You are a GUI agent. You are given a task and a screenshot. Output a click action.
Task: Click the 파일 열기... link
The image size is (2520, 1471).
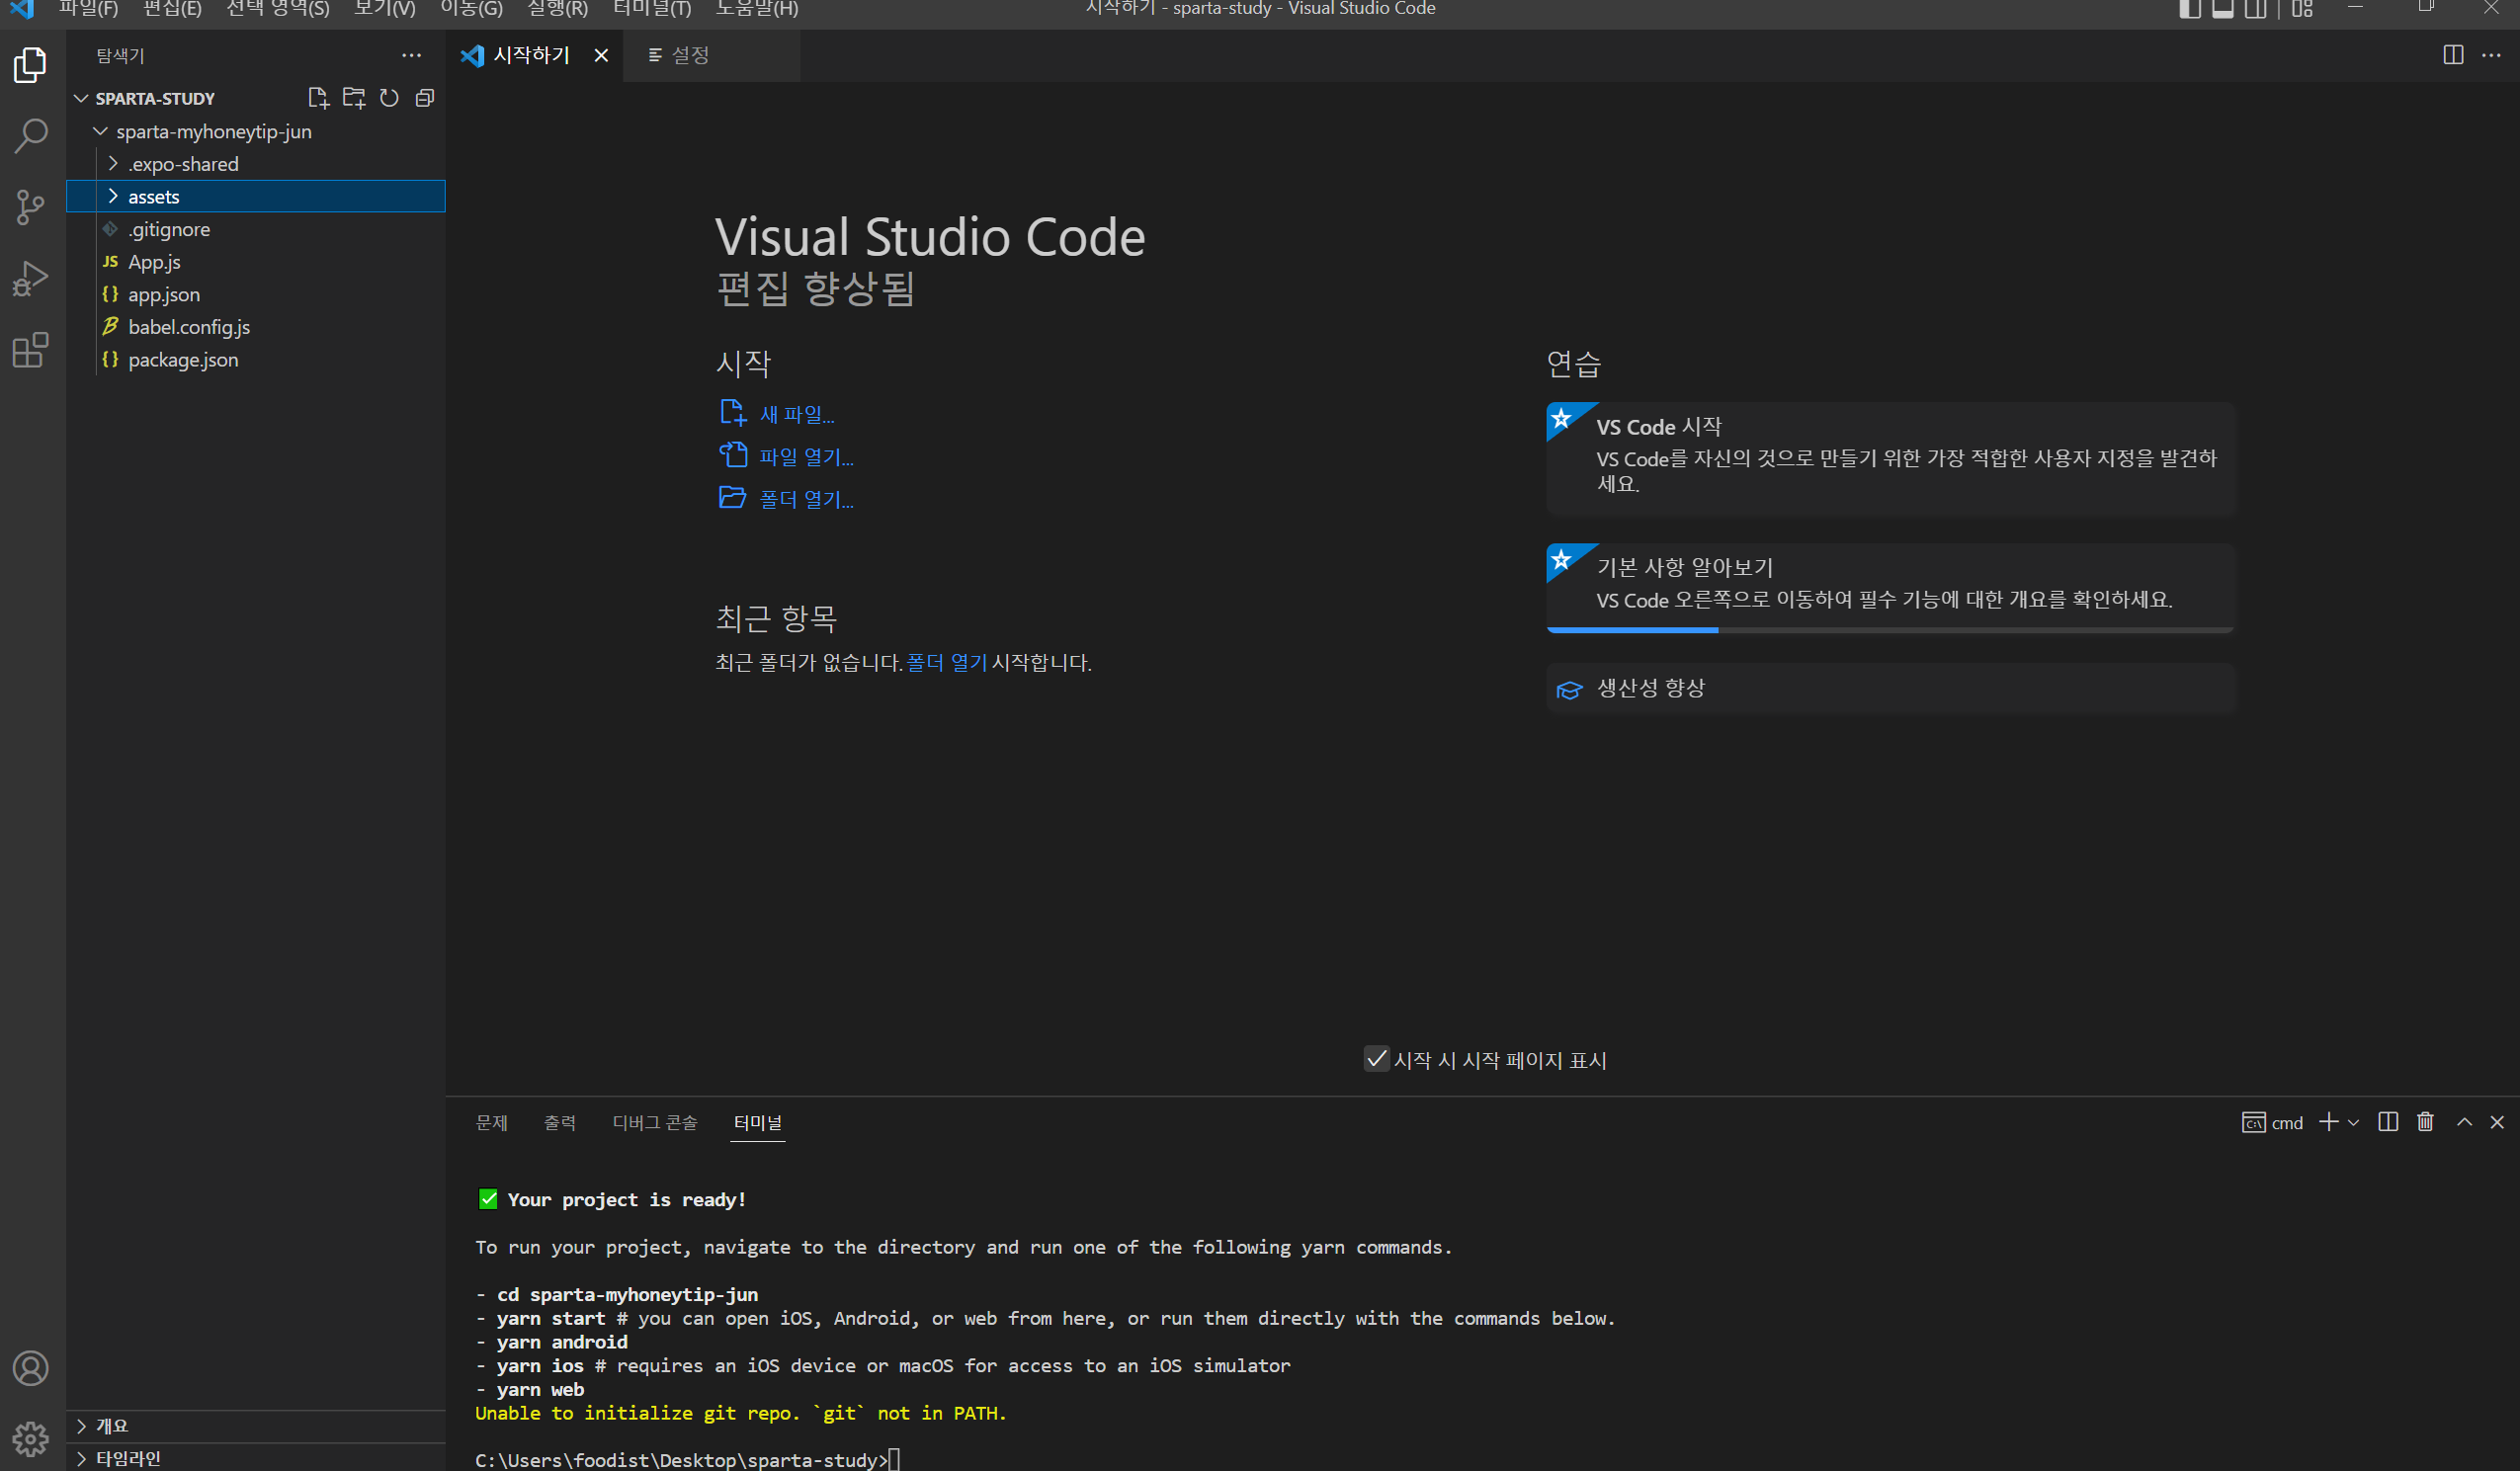(806, 456)
